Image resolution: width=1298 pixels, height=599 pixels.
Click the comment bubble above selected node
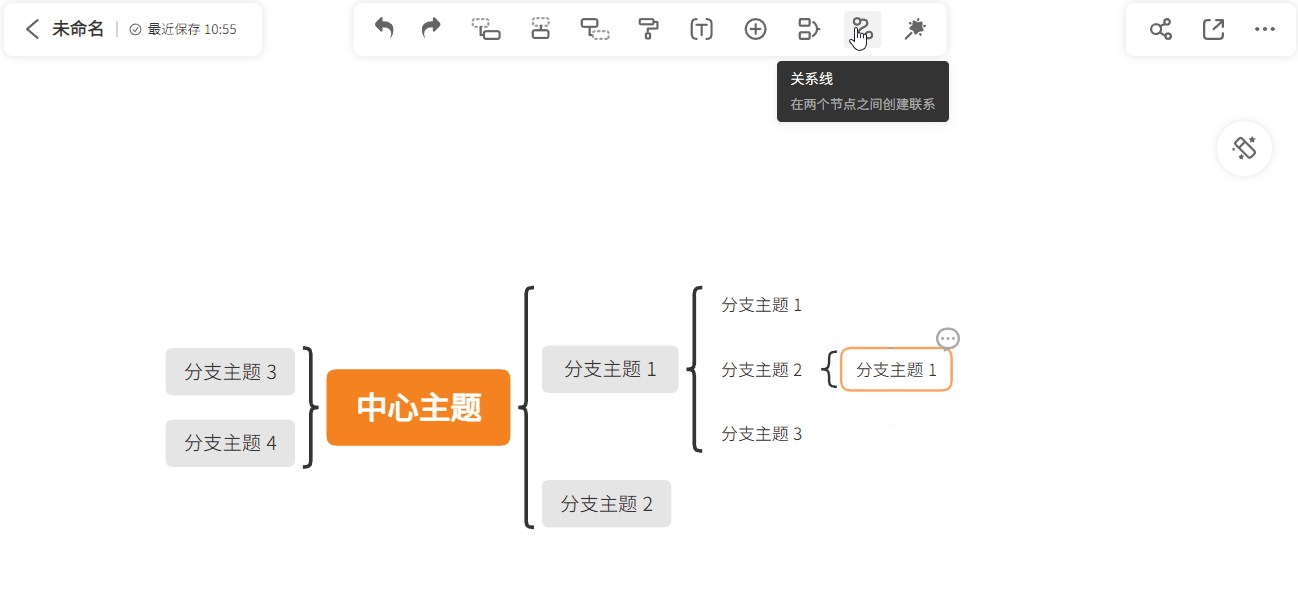pyautogui.click(x=948, y=338)
